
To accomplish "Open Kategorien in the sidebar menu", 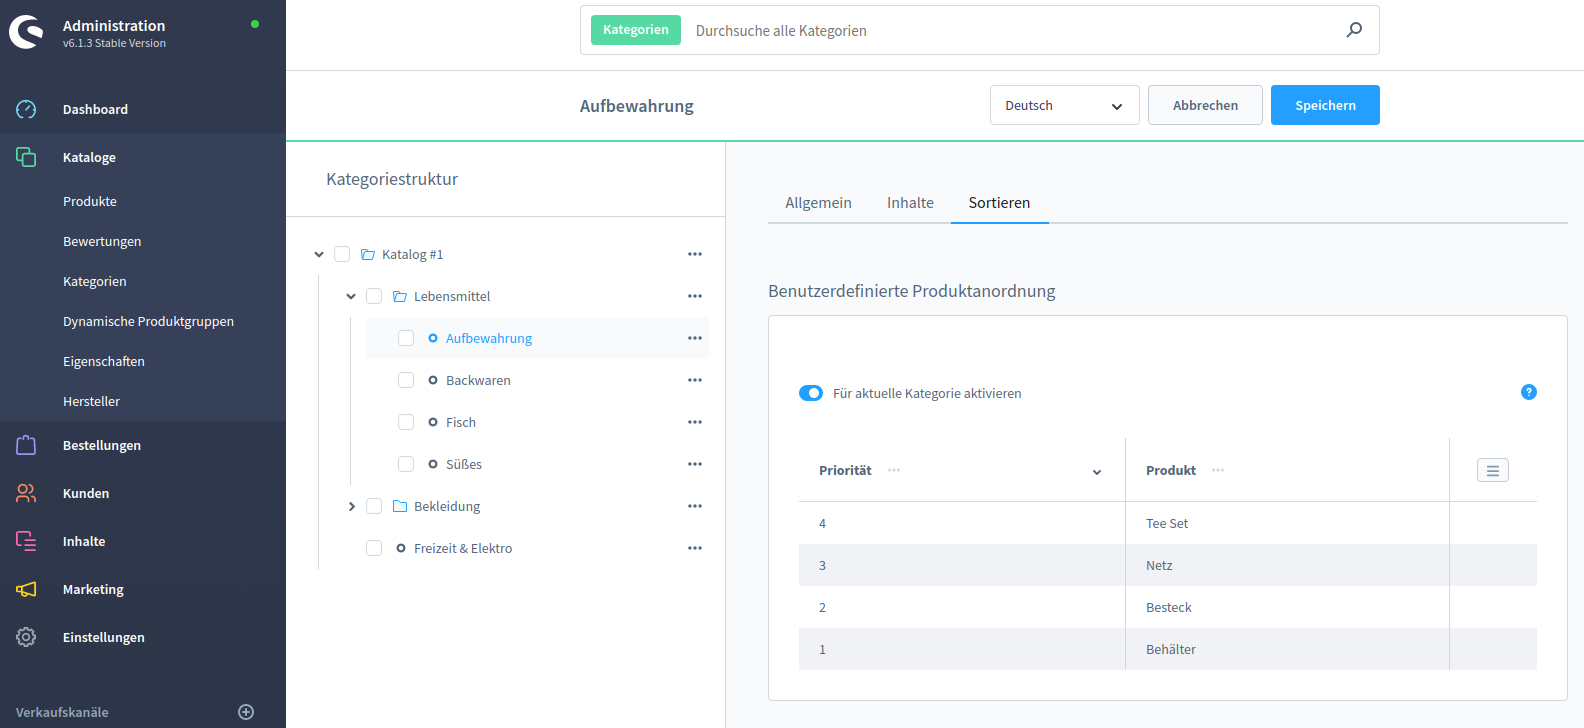I will point(95,281).
